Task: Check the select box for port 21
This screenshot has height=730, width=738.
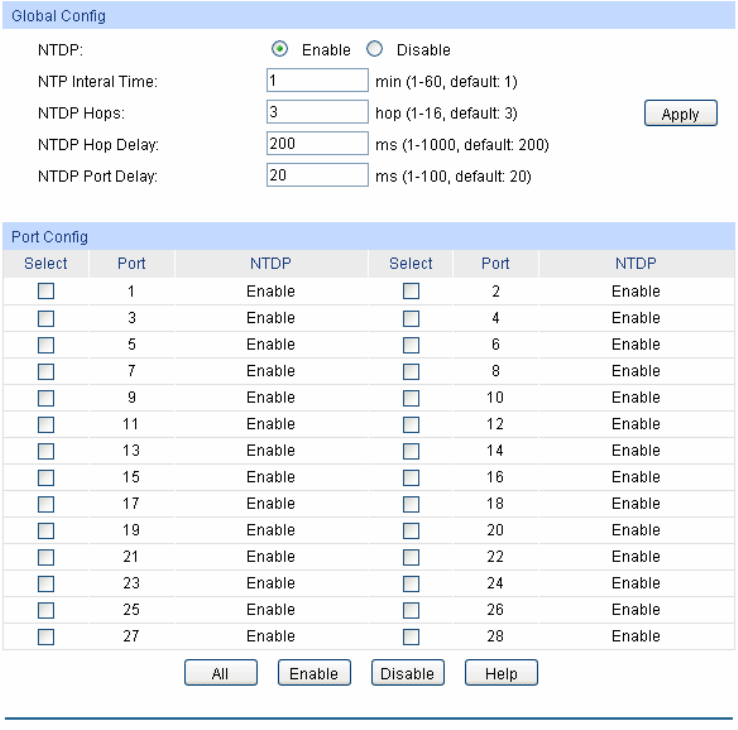Action: (x=46, y=557)
